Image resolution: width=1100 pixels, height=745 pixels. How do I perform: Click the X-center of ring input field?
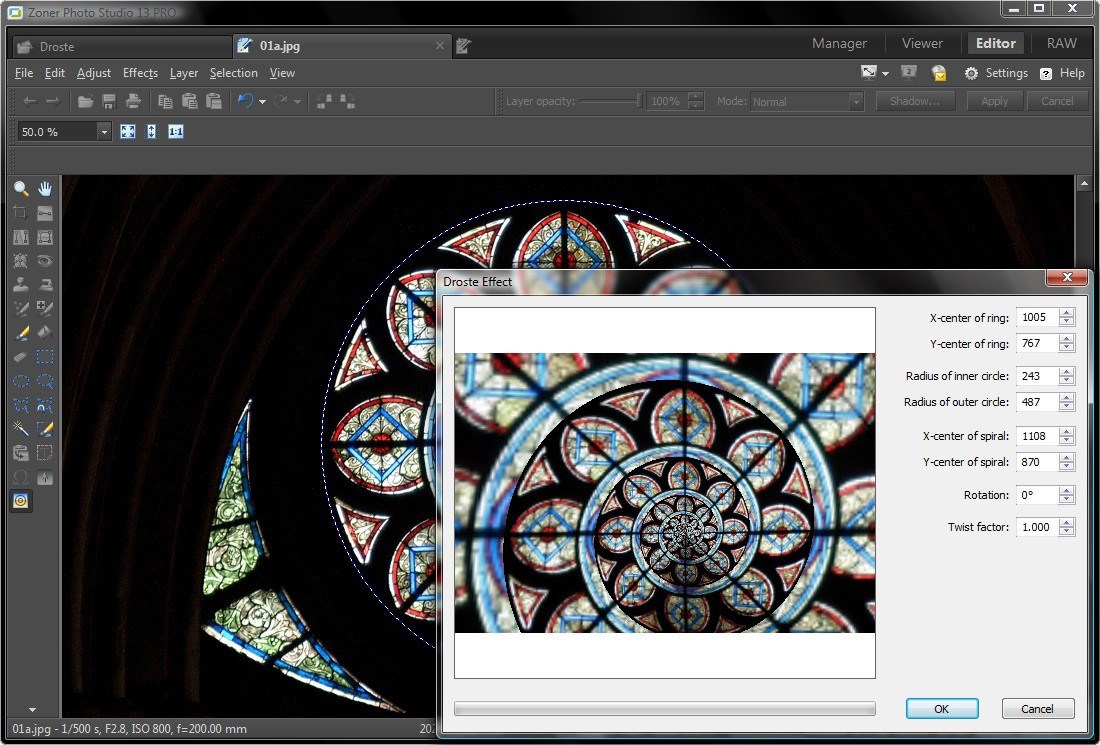pos(1035,317)
